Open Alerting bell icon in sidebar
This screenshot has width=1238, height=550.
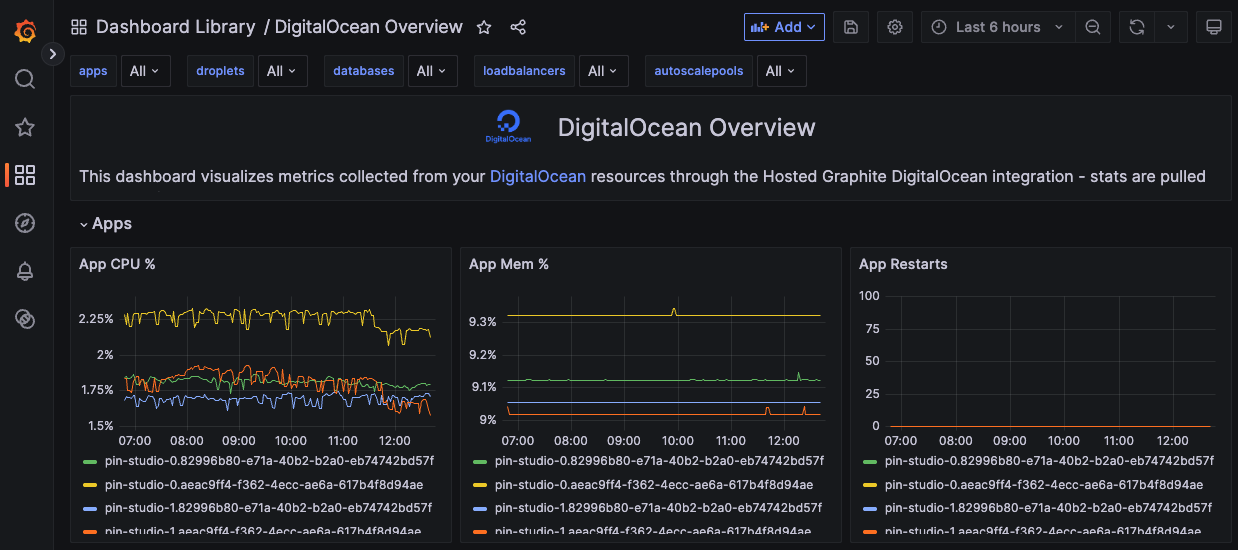pos(25,271)
